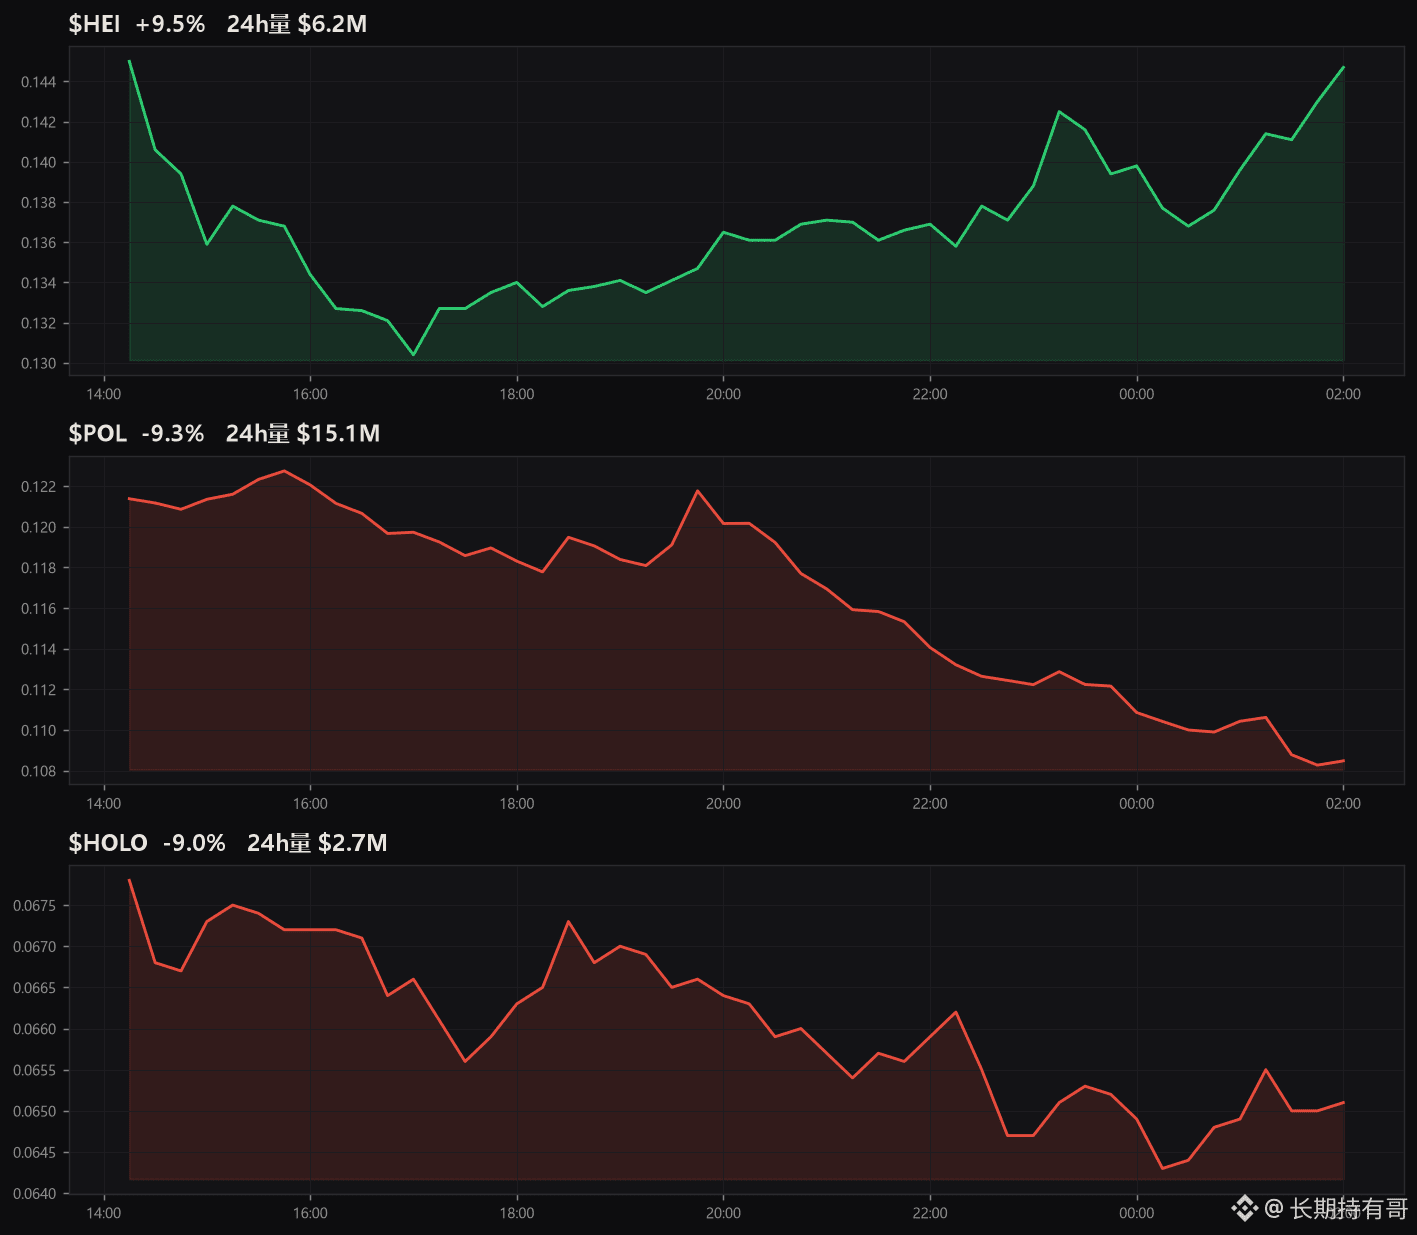This screenshot has width=1417, height=1235.
Task: Click the 16:00 time label under $HEI chart
Action: click(310, 394)
